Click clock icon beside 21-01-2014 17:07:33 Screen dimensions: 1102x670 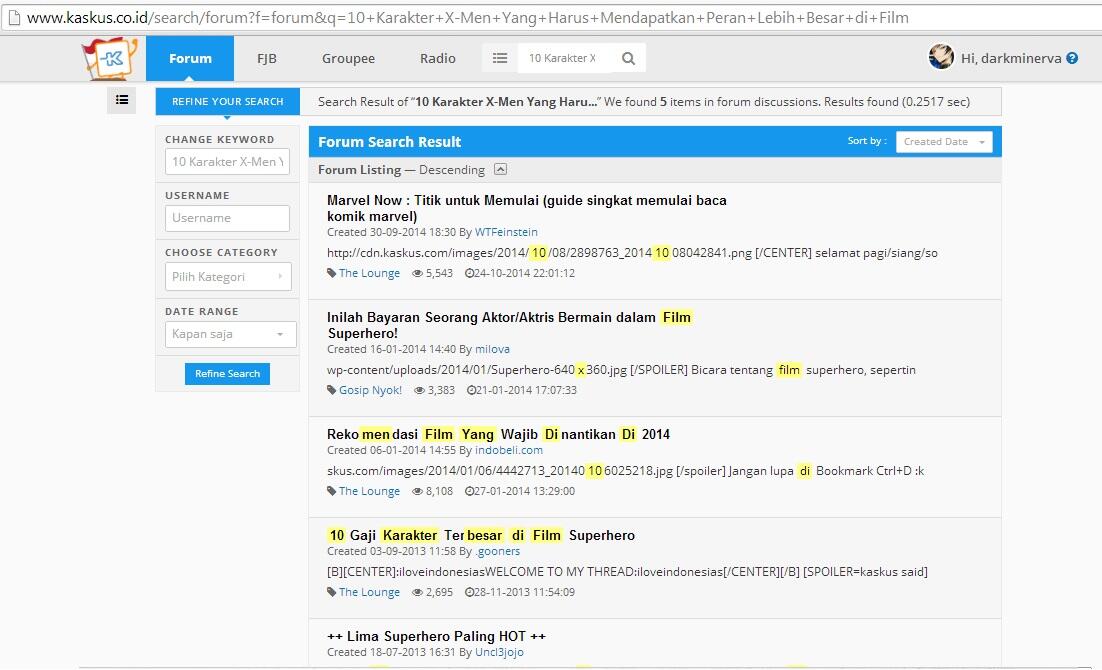472,390
